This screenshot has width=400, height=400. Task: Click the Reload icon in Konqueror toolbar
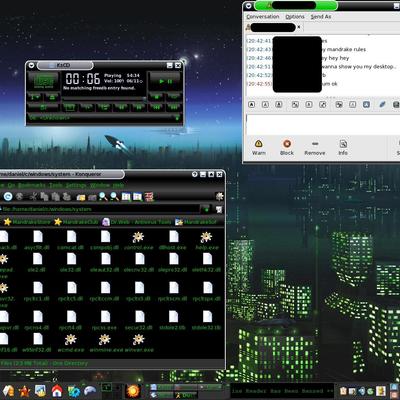pyautogui.click(x=8, y=197)
